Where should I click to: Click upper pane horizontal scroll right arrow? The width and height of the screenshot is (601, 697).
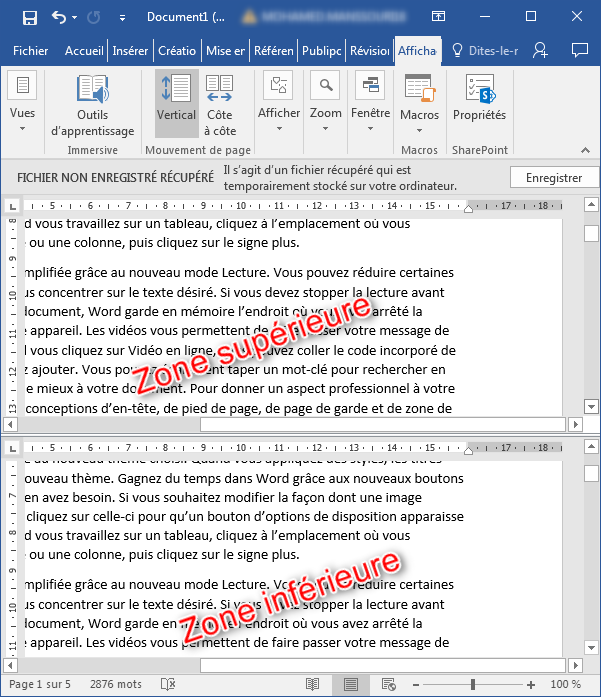(x=576, y=425)
